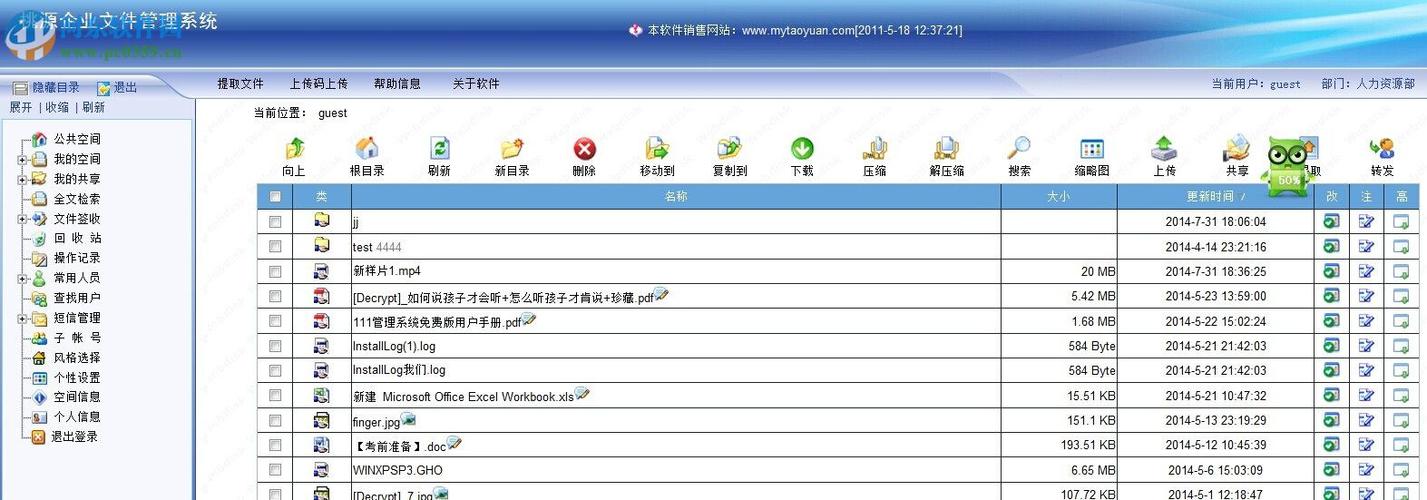
Task: Click 刷新 link above the tree
Action: 93,107
